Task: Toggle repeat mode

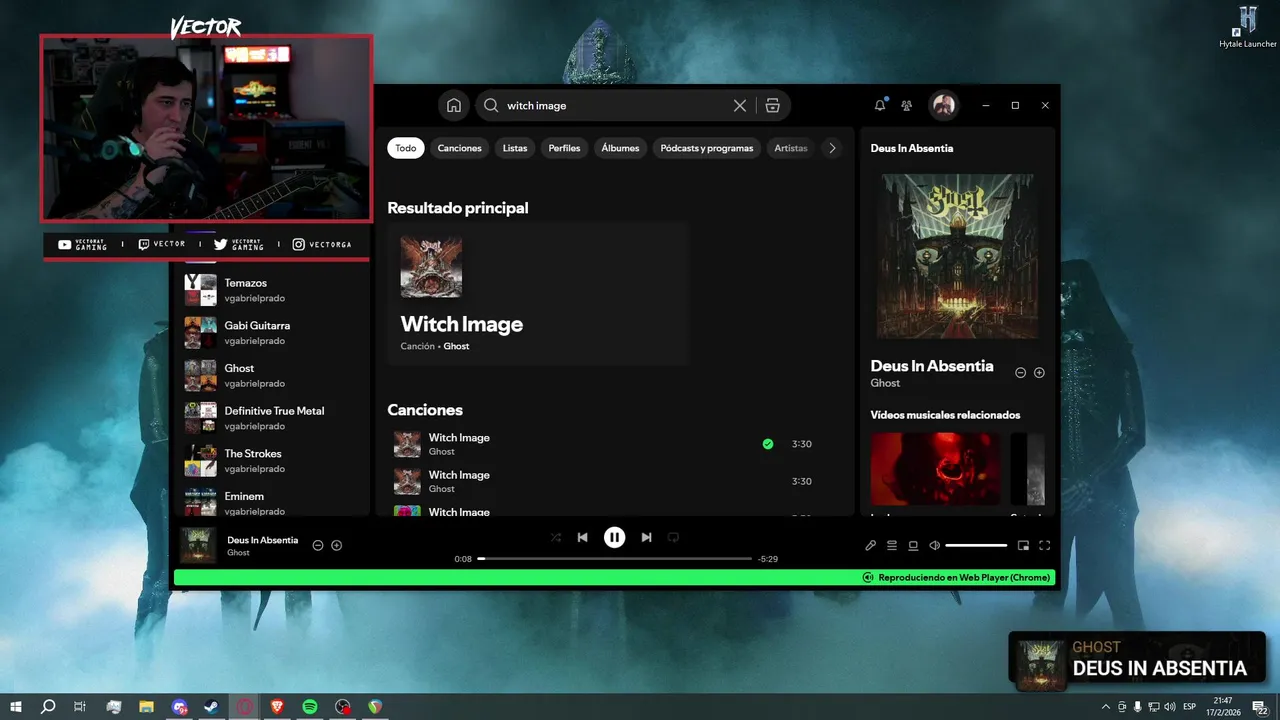Action: 673,537
